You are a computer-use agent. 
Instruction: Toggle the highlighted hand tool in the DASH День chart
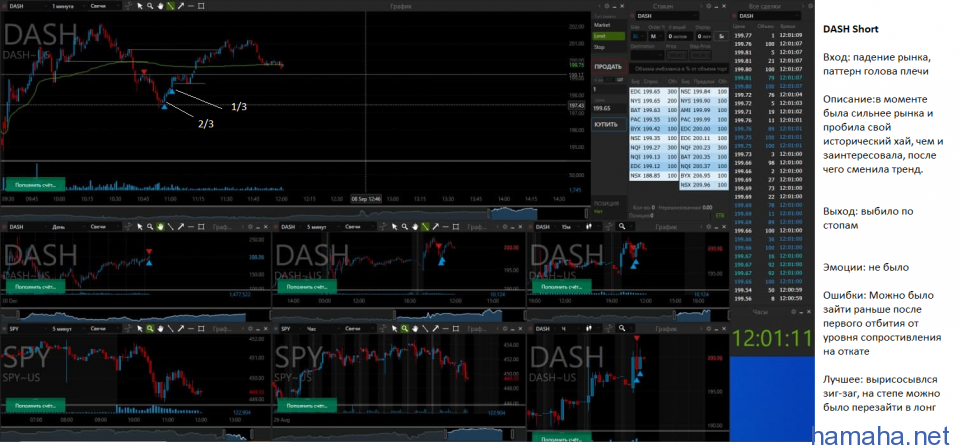pos(160,227)
